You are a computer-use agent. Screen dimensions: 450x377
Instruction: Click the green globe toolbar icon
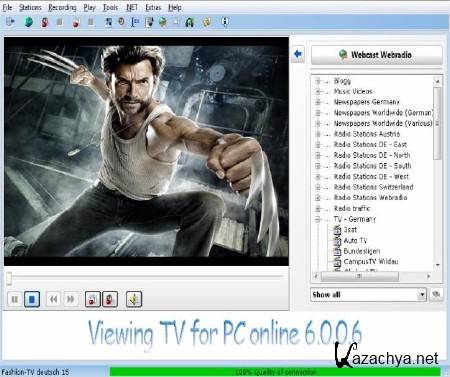coord(29,22)
